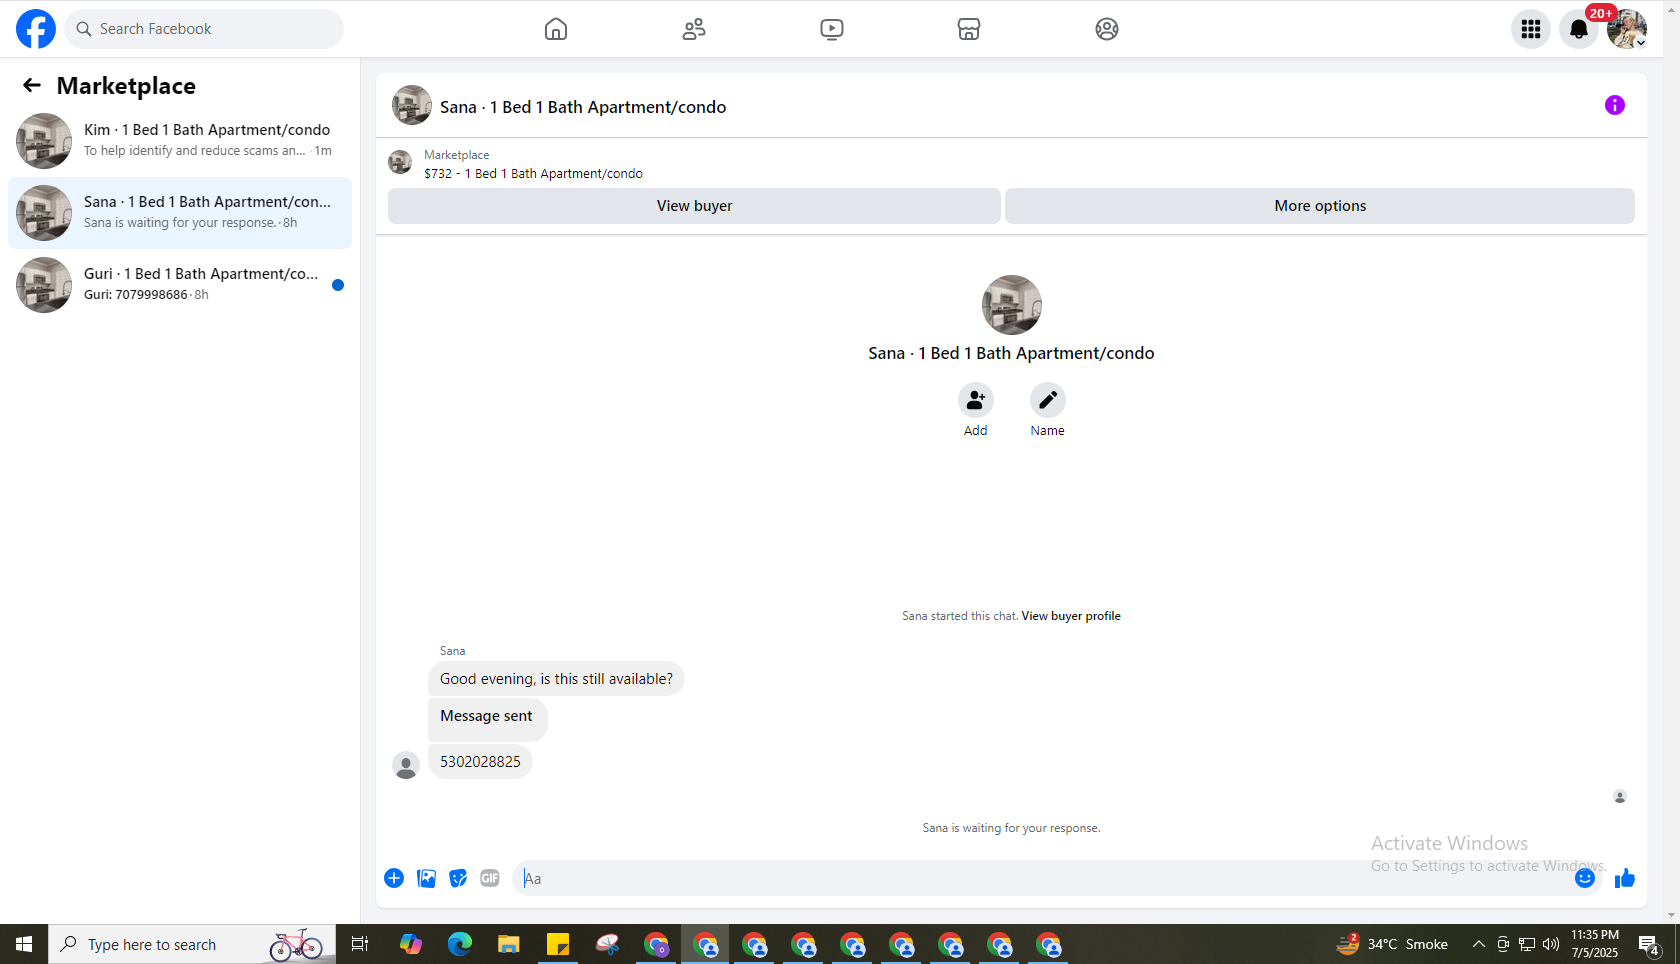Click the seen indicator avatar

[x=1620, y=797]
